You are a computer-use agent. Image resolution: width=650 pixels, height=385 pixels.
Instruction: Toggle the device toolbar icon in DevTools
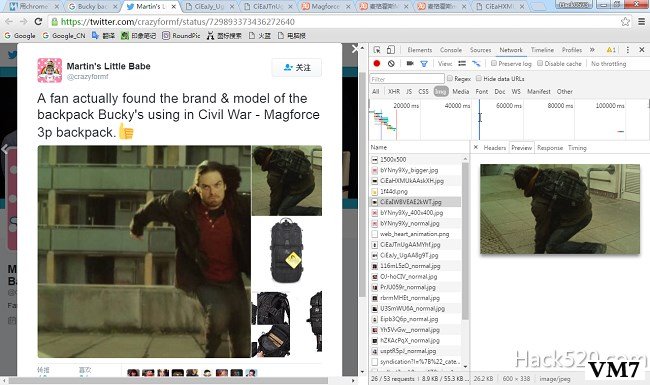pyautogui.click(x=390, y=50)
